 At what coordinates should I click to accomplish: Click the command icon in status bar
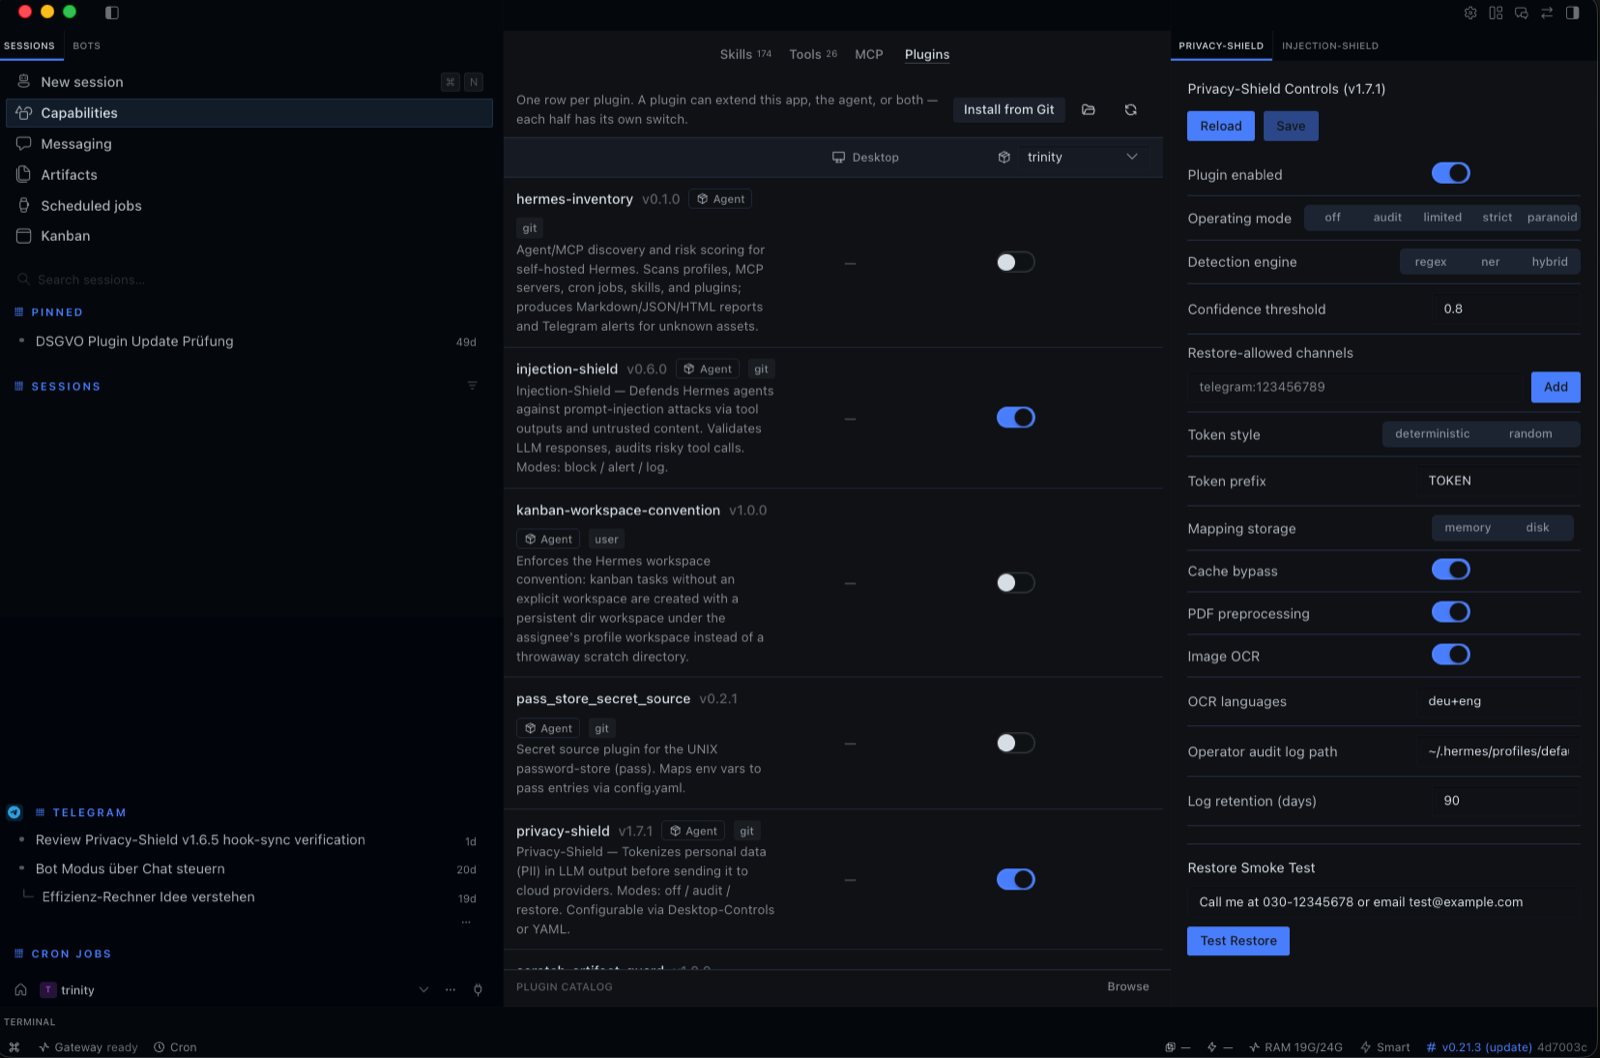(x=14, y=1047)
